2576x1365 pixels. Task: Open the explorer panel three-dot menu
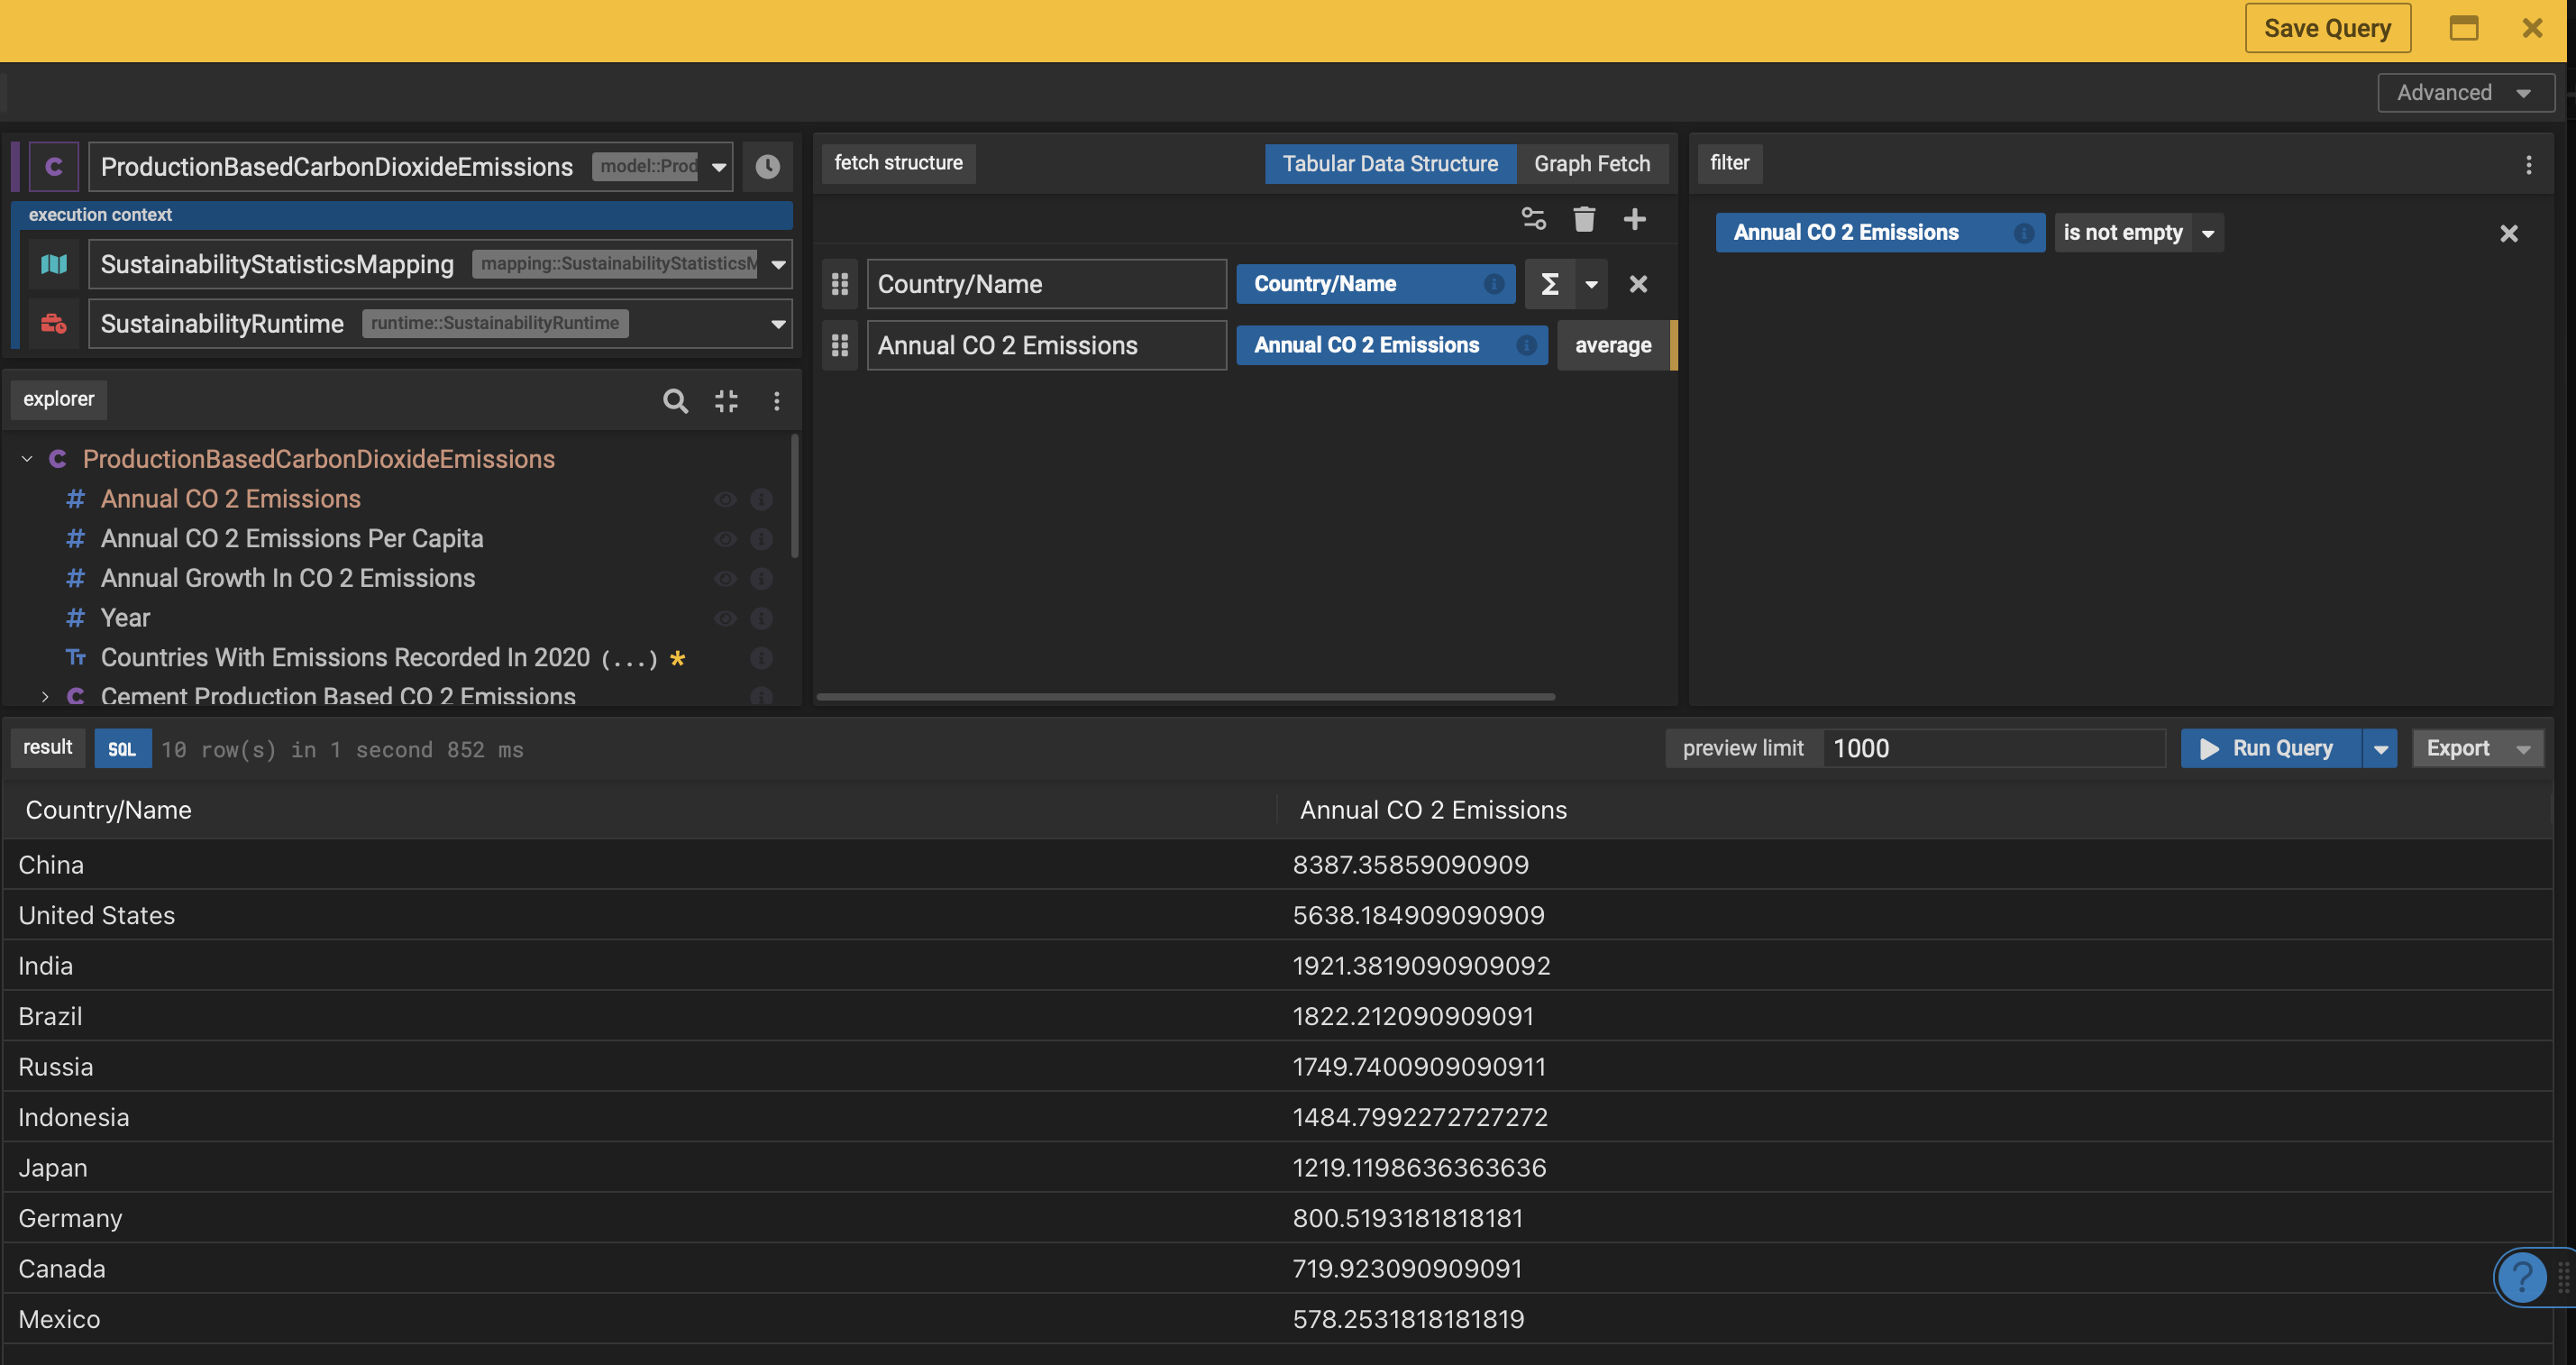[x=777, y=401]
